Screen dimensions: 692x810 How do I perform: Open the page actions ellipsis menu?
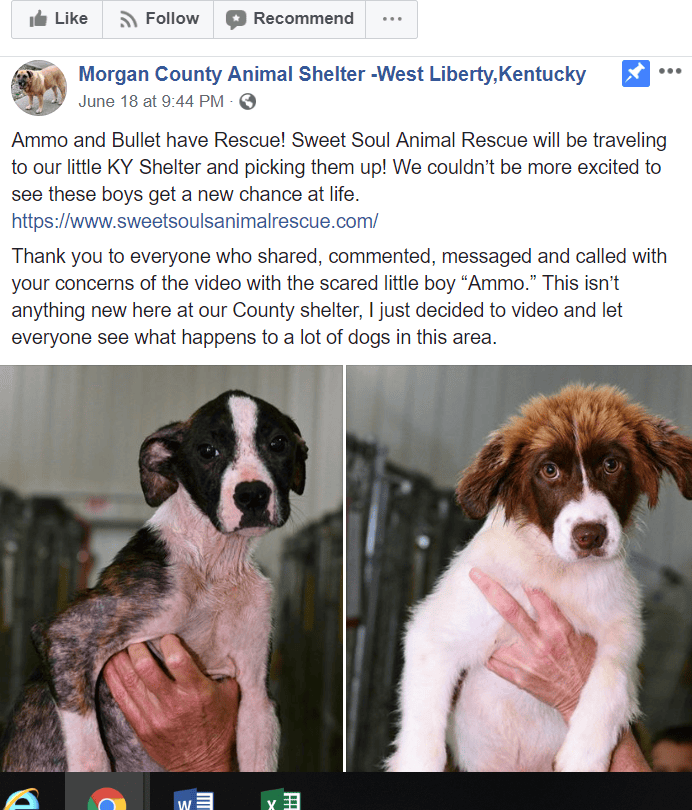(x=391, y=19)
